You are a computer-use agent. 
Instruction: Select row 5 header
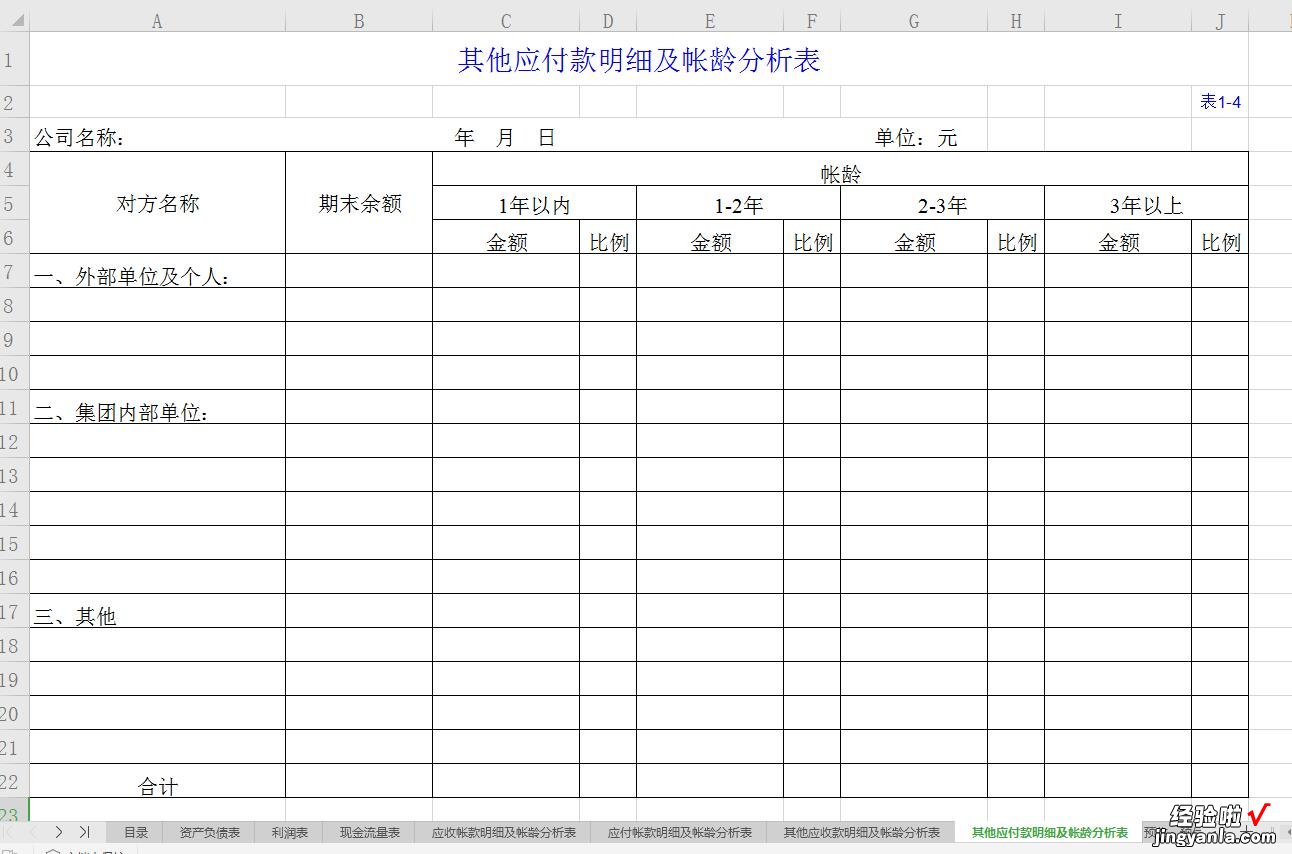[14, 203]
